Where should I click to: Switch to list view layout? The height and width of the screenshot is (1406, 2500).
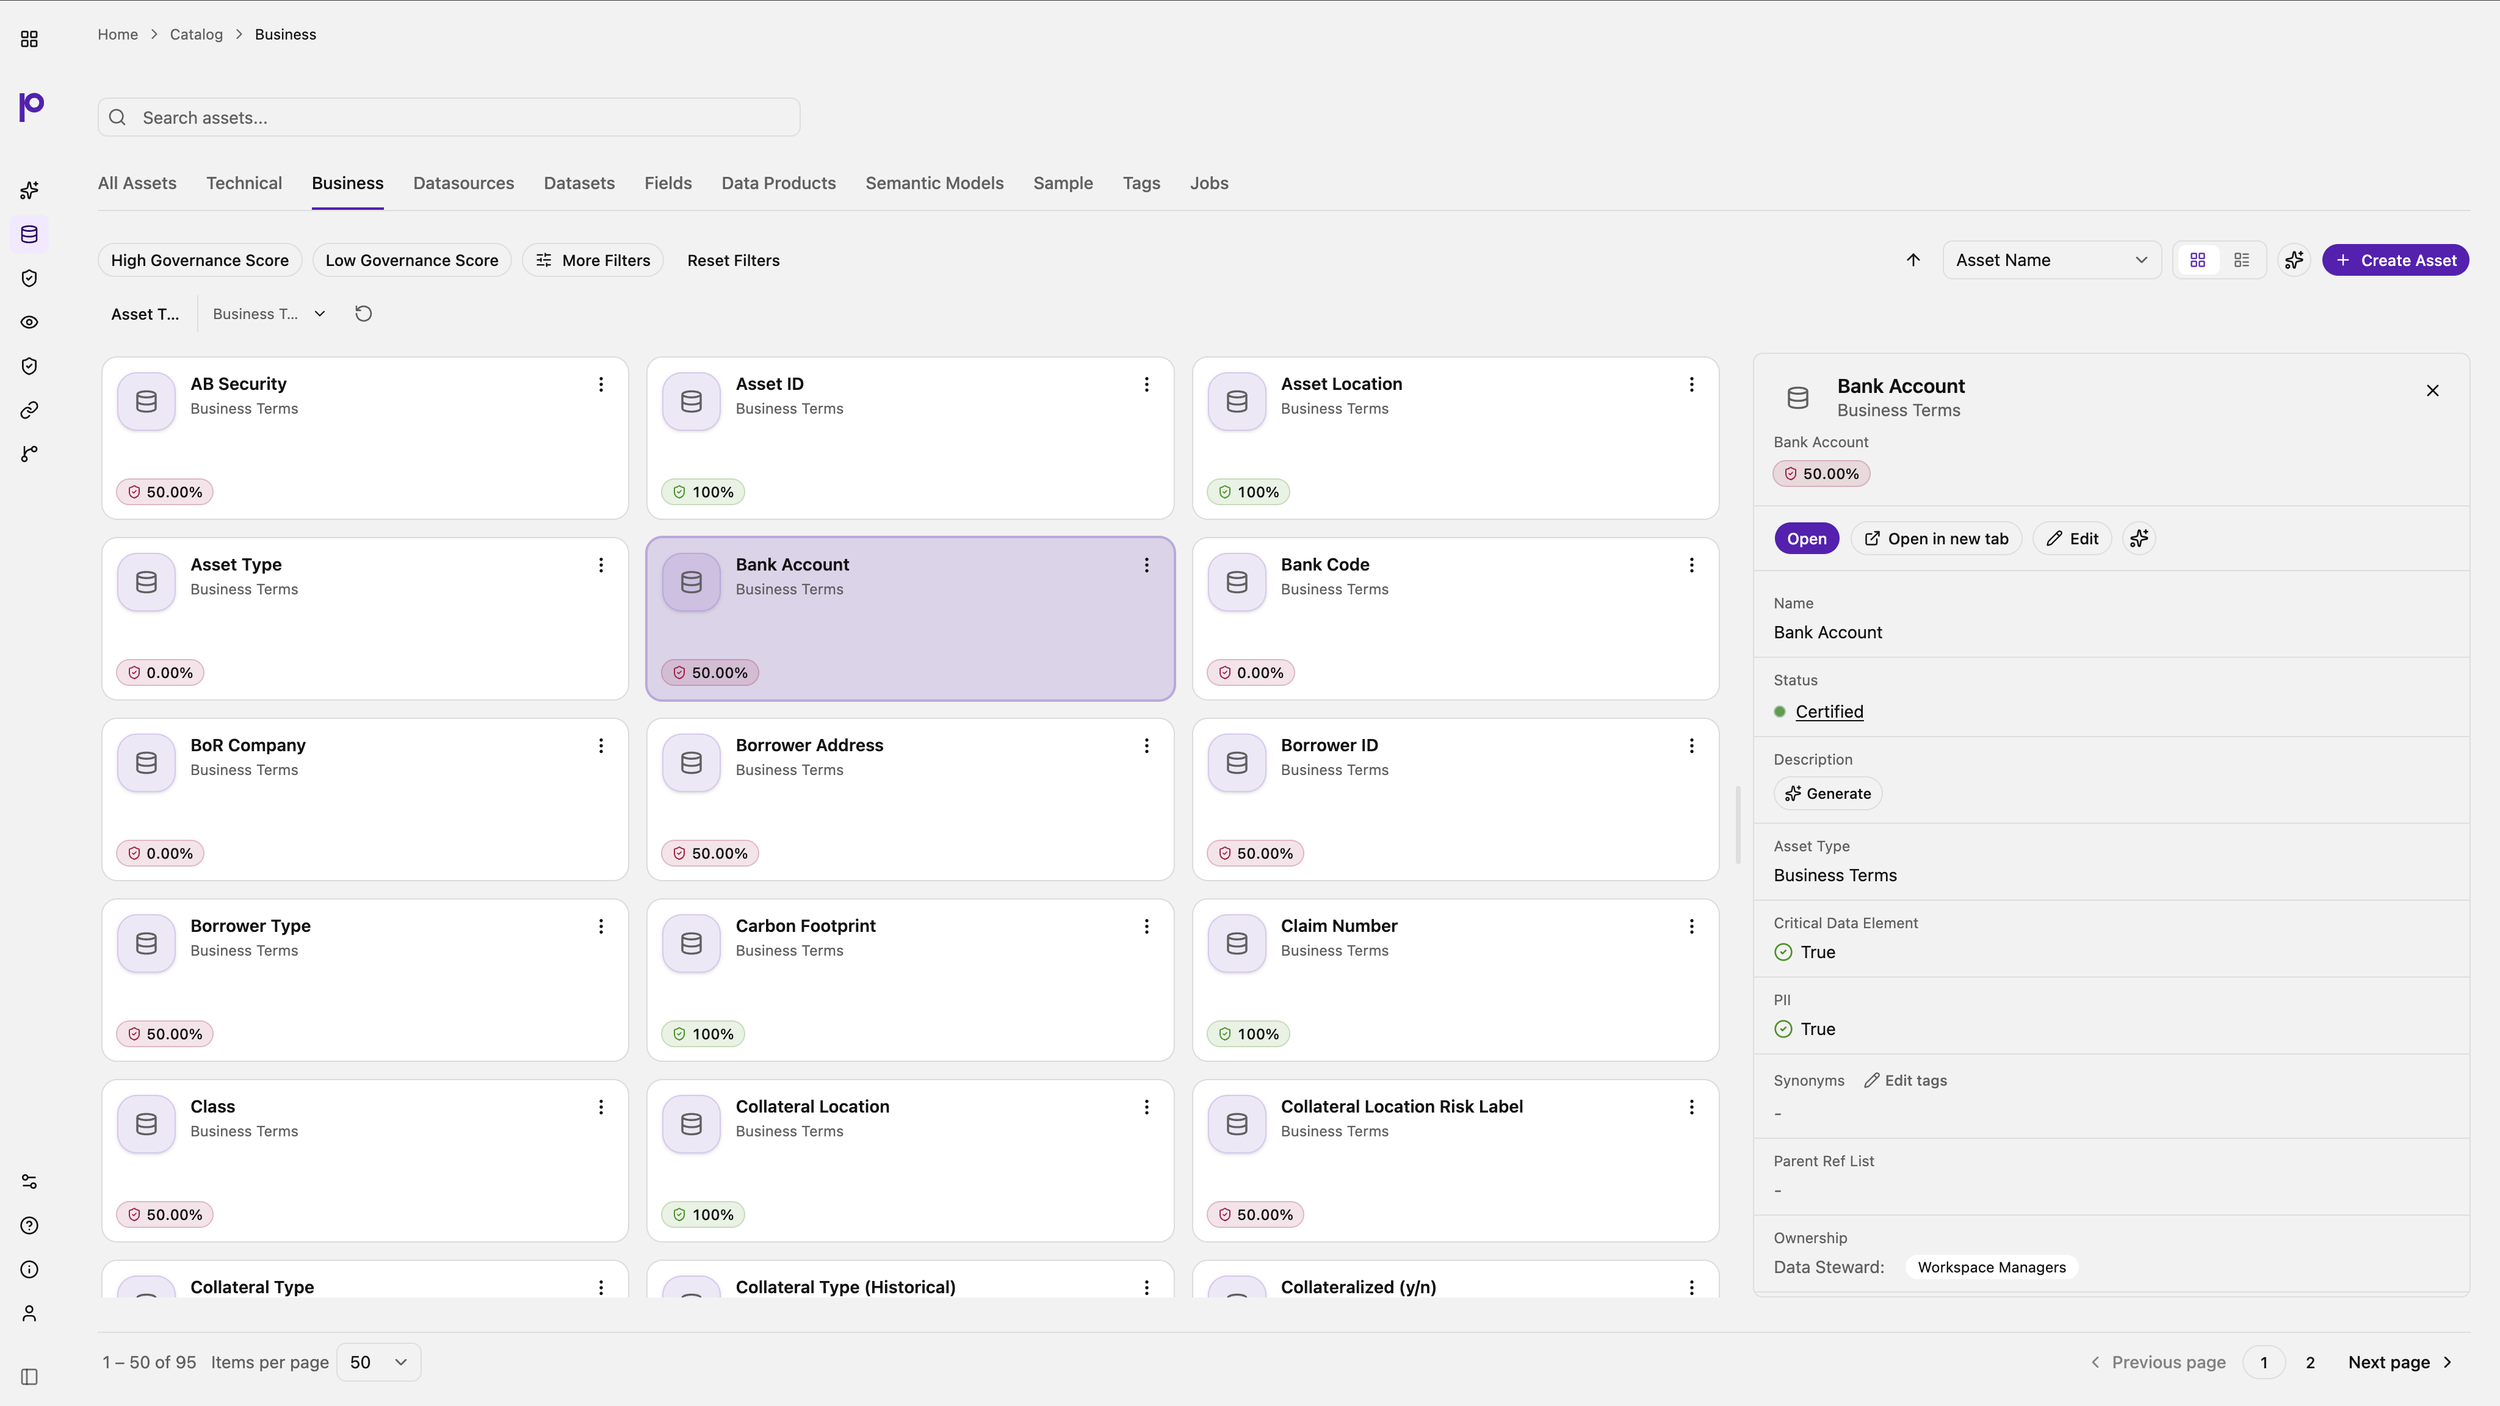pyautogui.click(x=2241, y=260)
